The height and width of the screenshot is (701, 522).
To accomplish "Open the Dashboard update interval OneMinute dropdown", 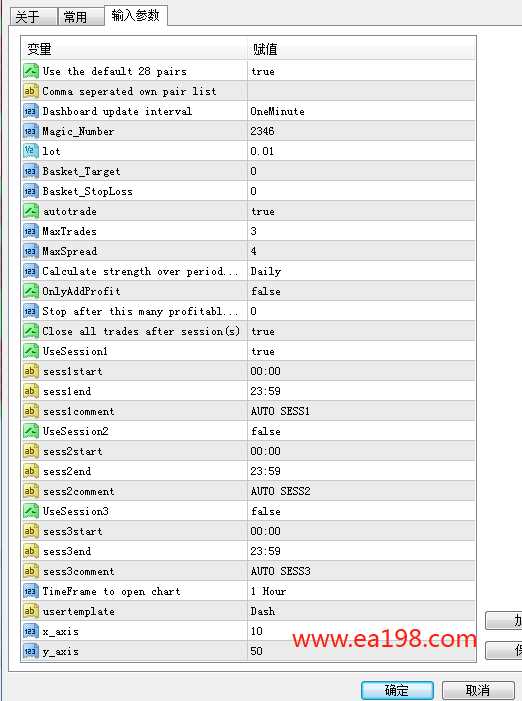I will point(361,111).
